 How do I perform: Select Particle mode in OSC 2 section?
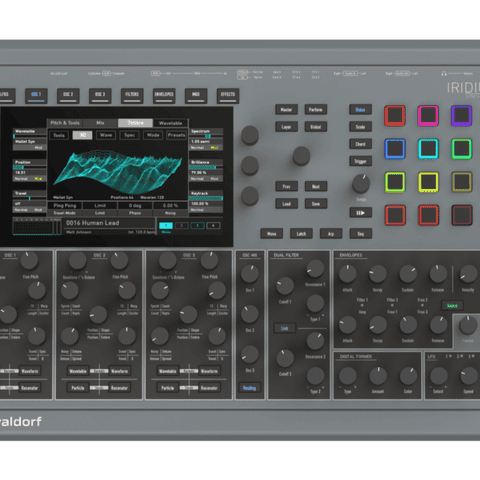78,388
